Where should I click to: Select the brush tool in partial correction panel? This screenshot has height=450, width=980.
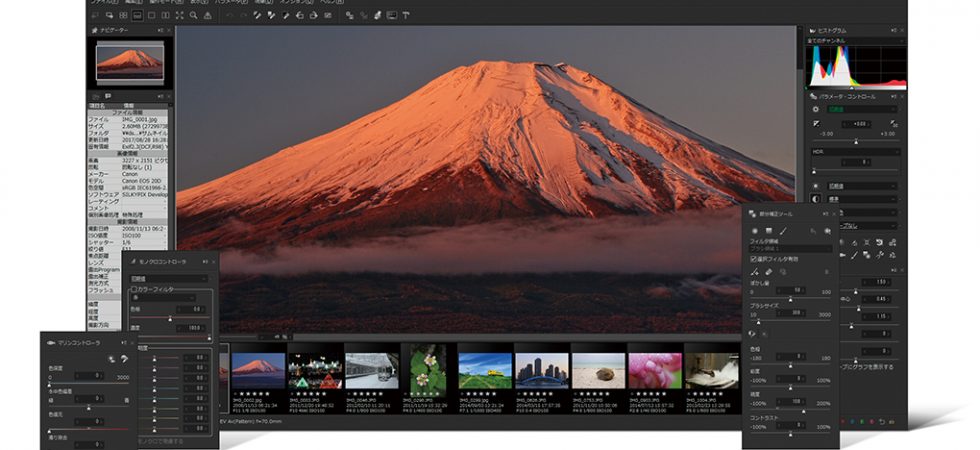(x=783, y=231)
